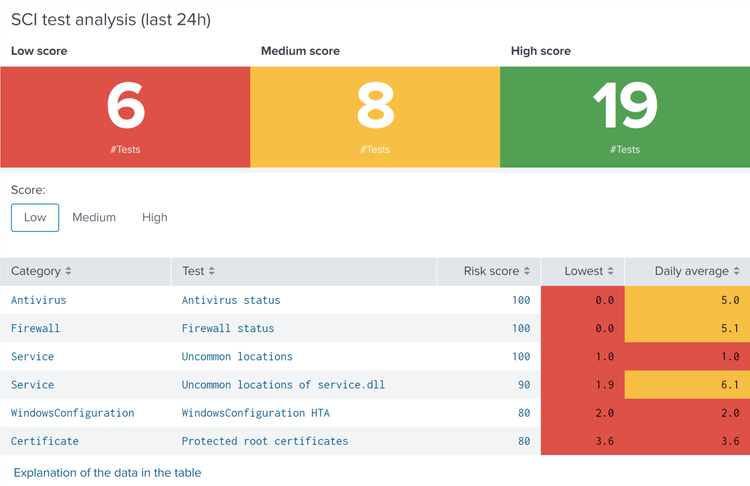Click the Certificate category cell

coord(45,442)
